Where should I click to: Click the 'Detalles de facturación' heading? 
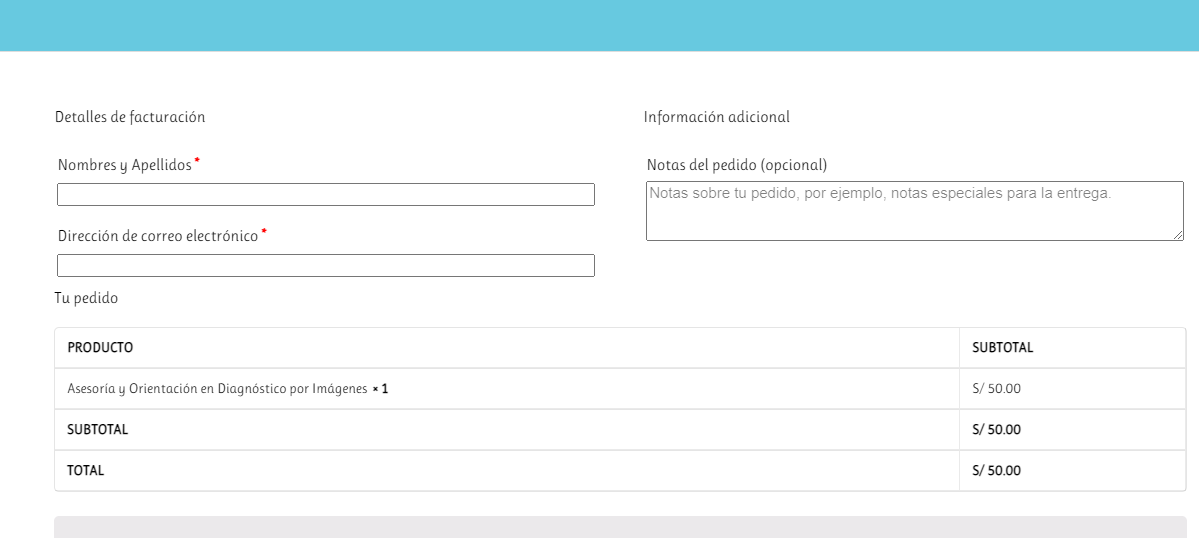click(x=130, y=117)
